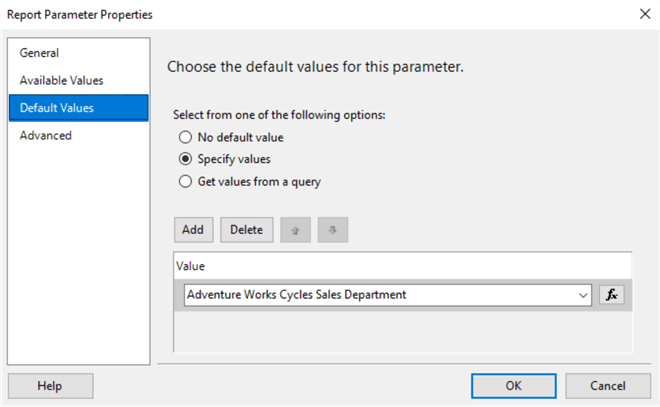
Task: Cancel the dialog changes
Action: (608, 386)
